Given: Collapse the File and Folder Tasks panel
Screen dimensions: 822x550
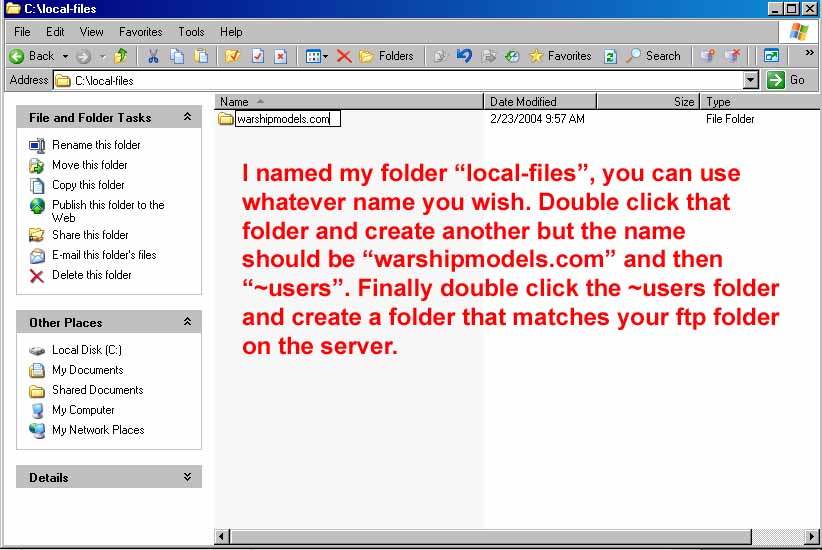Looking at the screenshot, I should pos(187,117).
